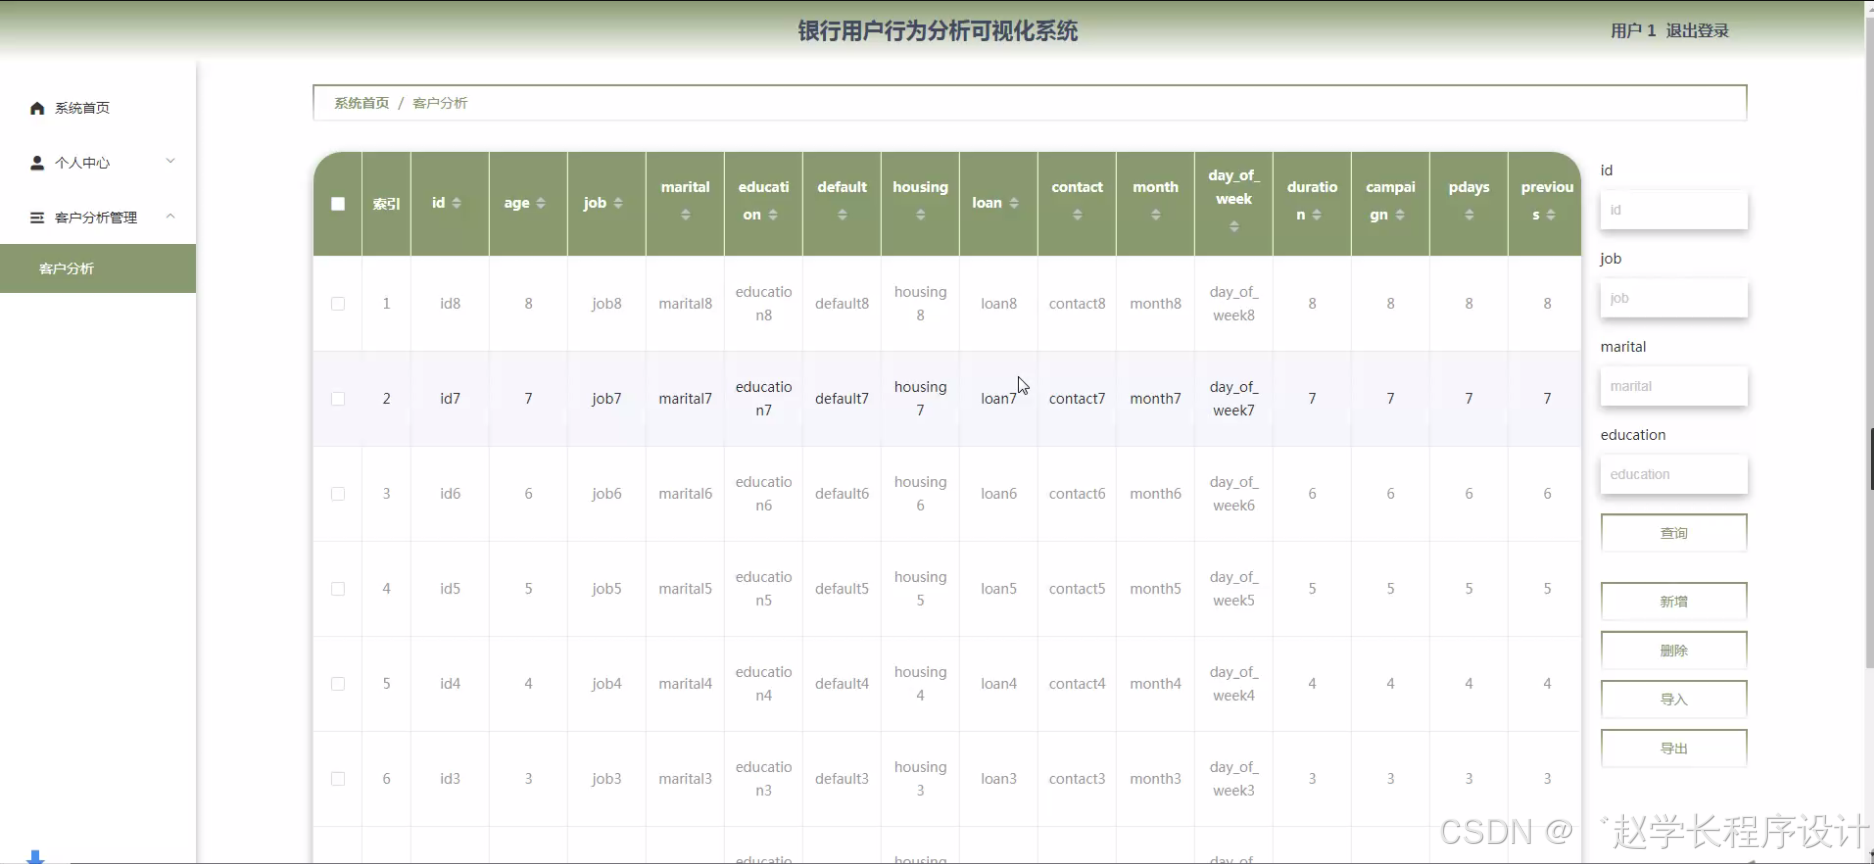
Task: Click the education column sort arrows
Action: click(773, 215)
